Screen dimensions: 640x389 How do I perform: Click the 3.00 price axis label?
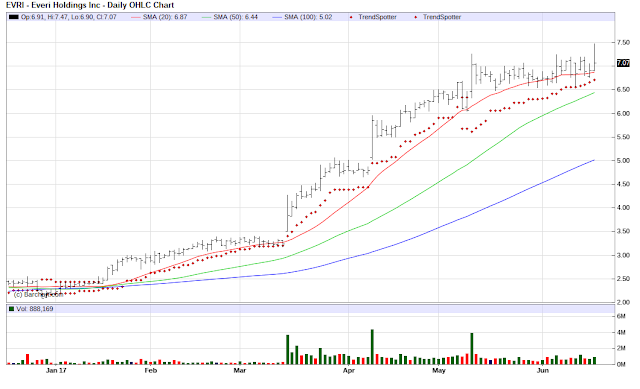(x=623, y=255)
